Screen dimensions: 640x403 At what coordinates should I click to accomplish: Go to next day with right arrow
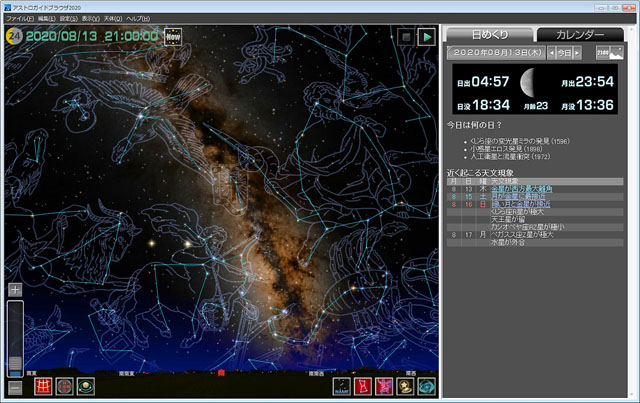click(577, 52)
